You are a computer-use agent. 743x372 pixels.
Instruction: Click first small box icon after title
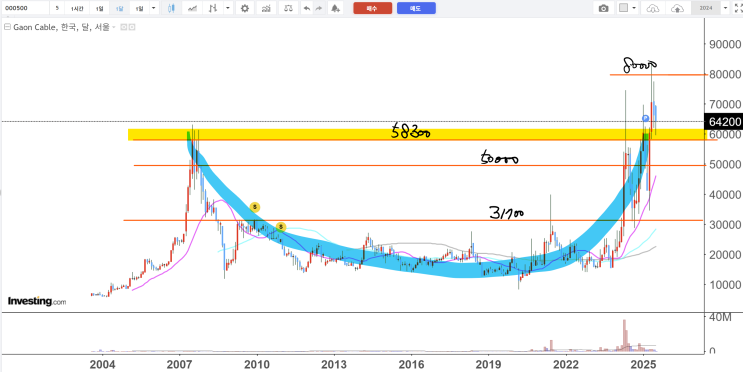[x=124, y=27]
